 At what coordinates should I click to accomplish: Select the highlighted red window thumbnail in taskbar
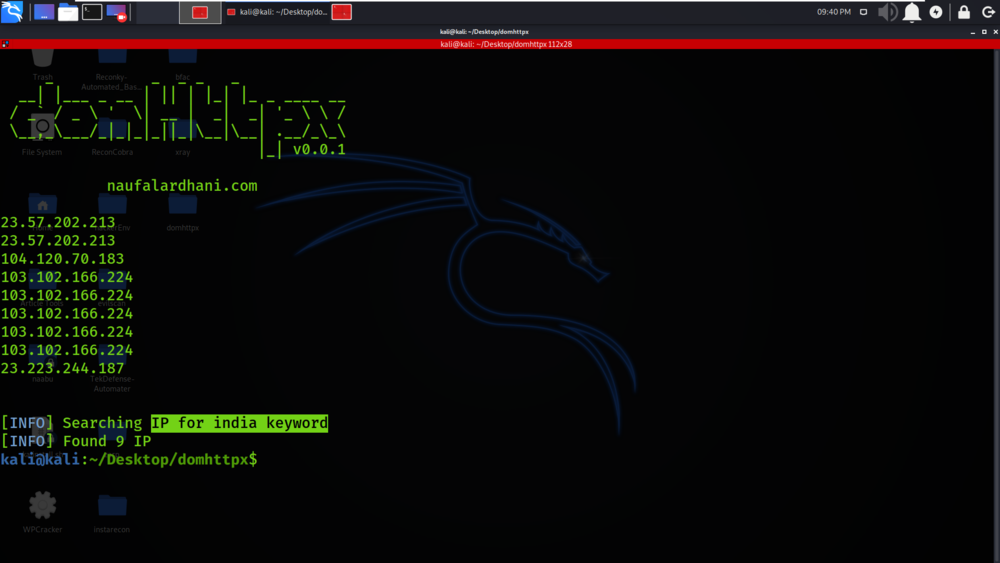(200, 12)
